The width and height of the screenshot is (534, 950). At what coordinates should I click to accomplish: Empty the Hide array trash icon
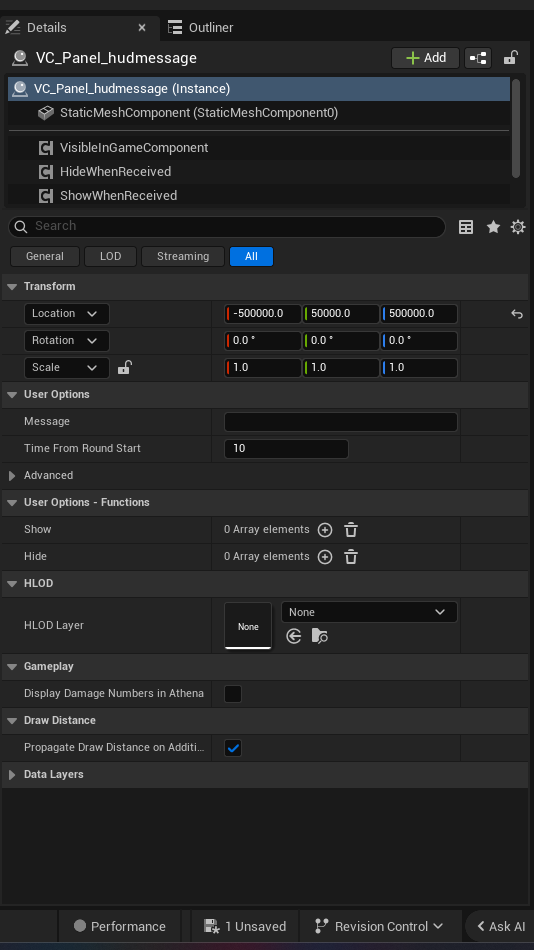[351, 557]
